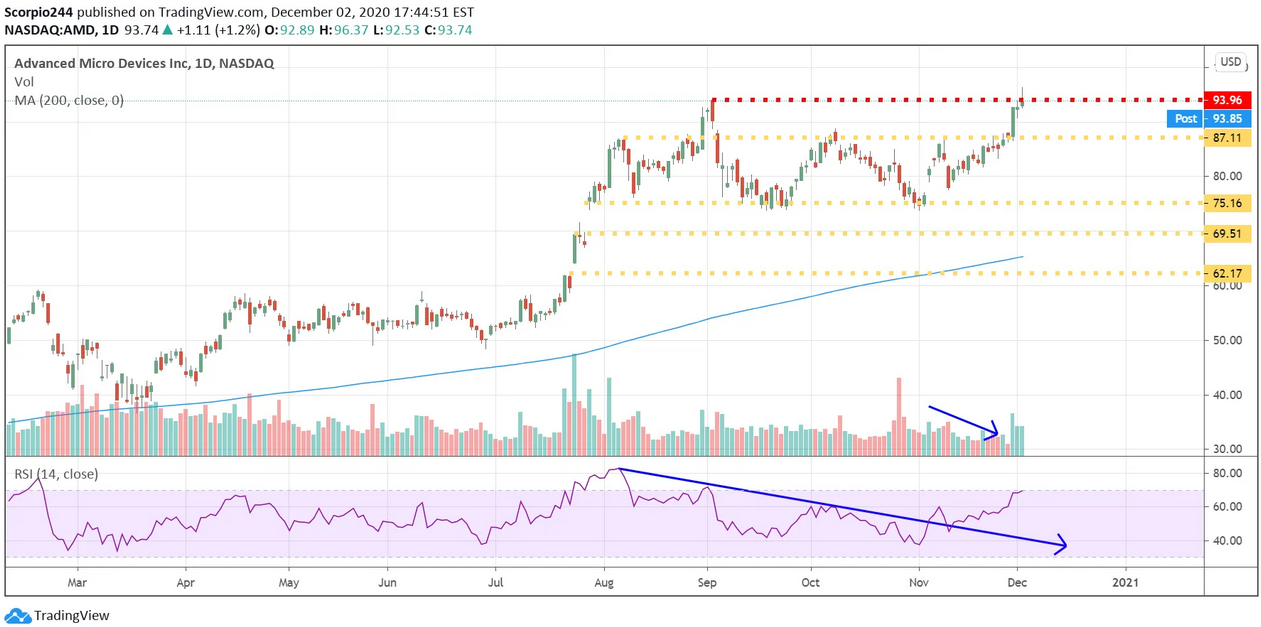Click the Sep date axis label
Screen dimensions: 1261x627
pos(708,580)
